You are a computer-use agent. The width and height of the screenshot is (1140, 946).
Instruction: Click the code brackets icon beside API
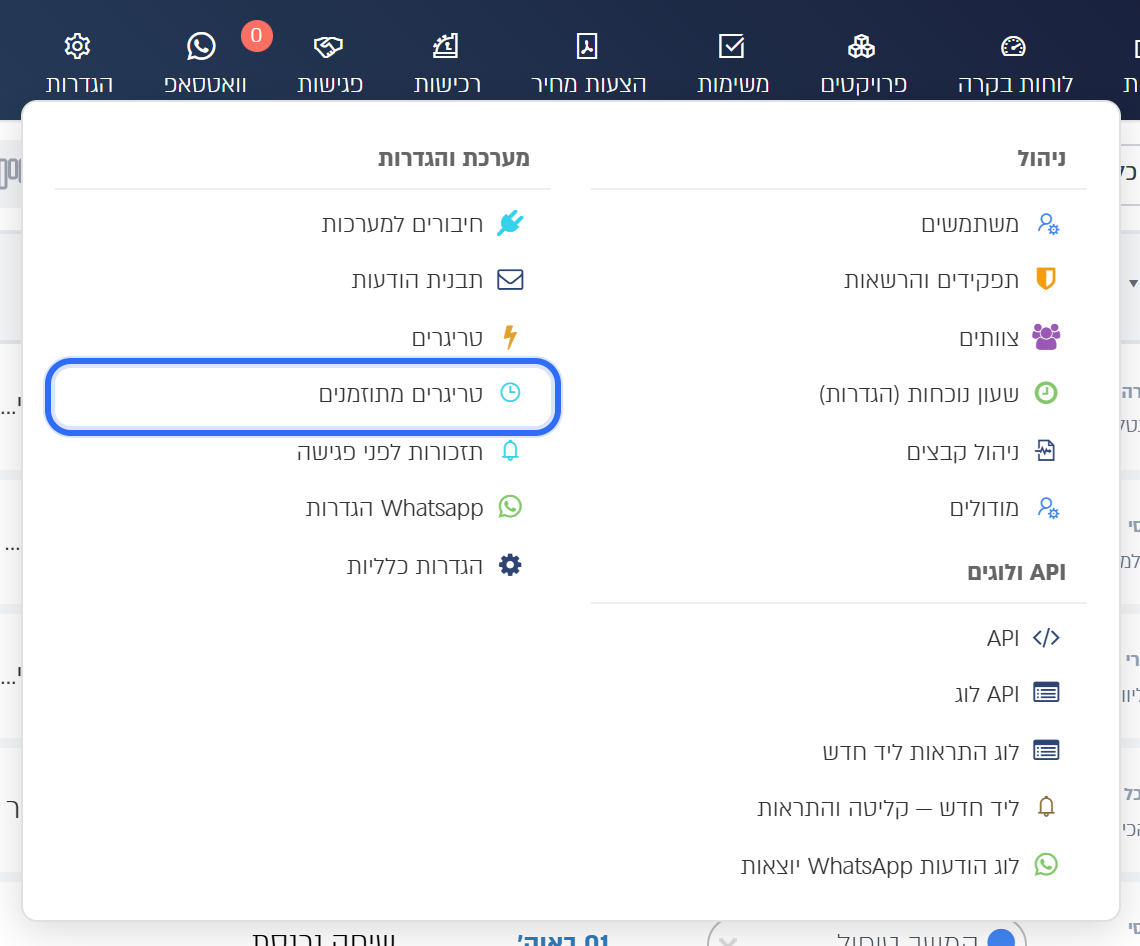point(1046,638)
